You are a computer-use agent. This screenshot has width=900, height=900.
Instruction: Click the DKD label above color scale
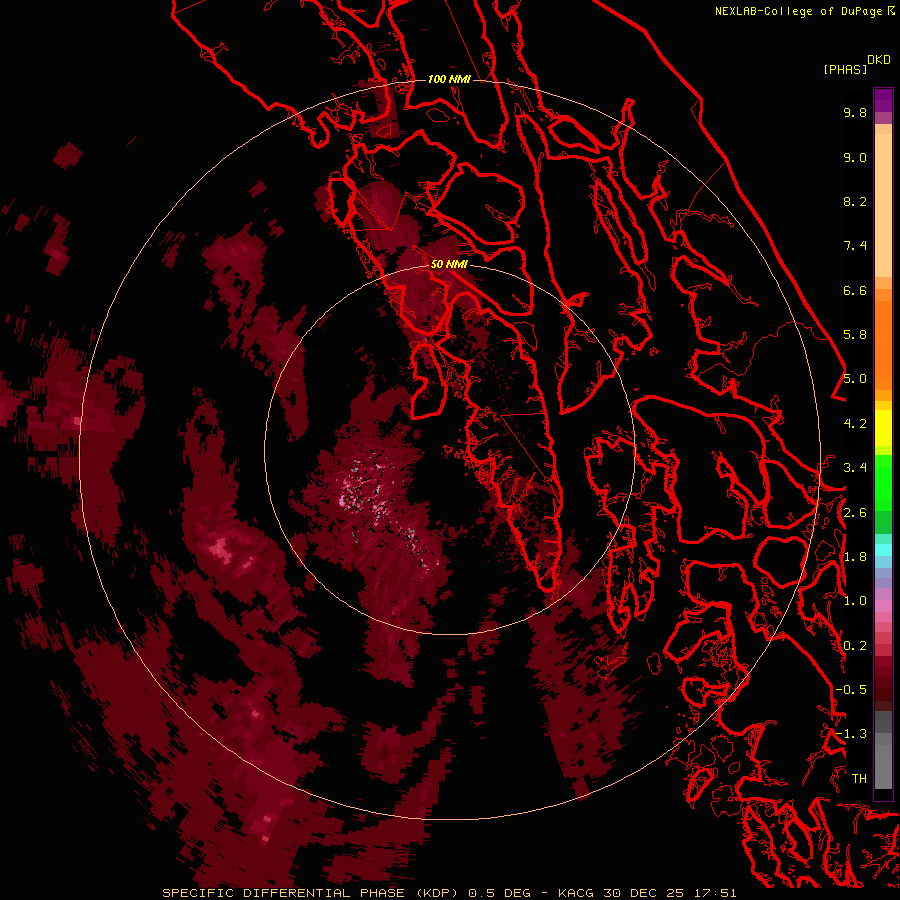[x=879, y=60]
